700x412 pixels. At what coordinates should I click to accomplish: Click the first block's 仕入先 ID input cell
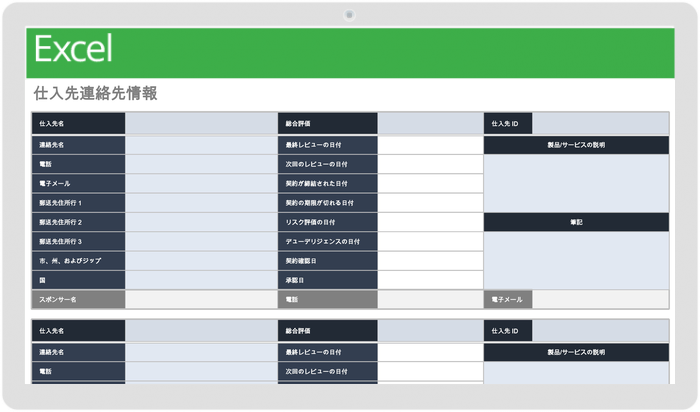pyautogui.click(x=600, y=124)
